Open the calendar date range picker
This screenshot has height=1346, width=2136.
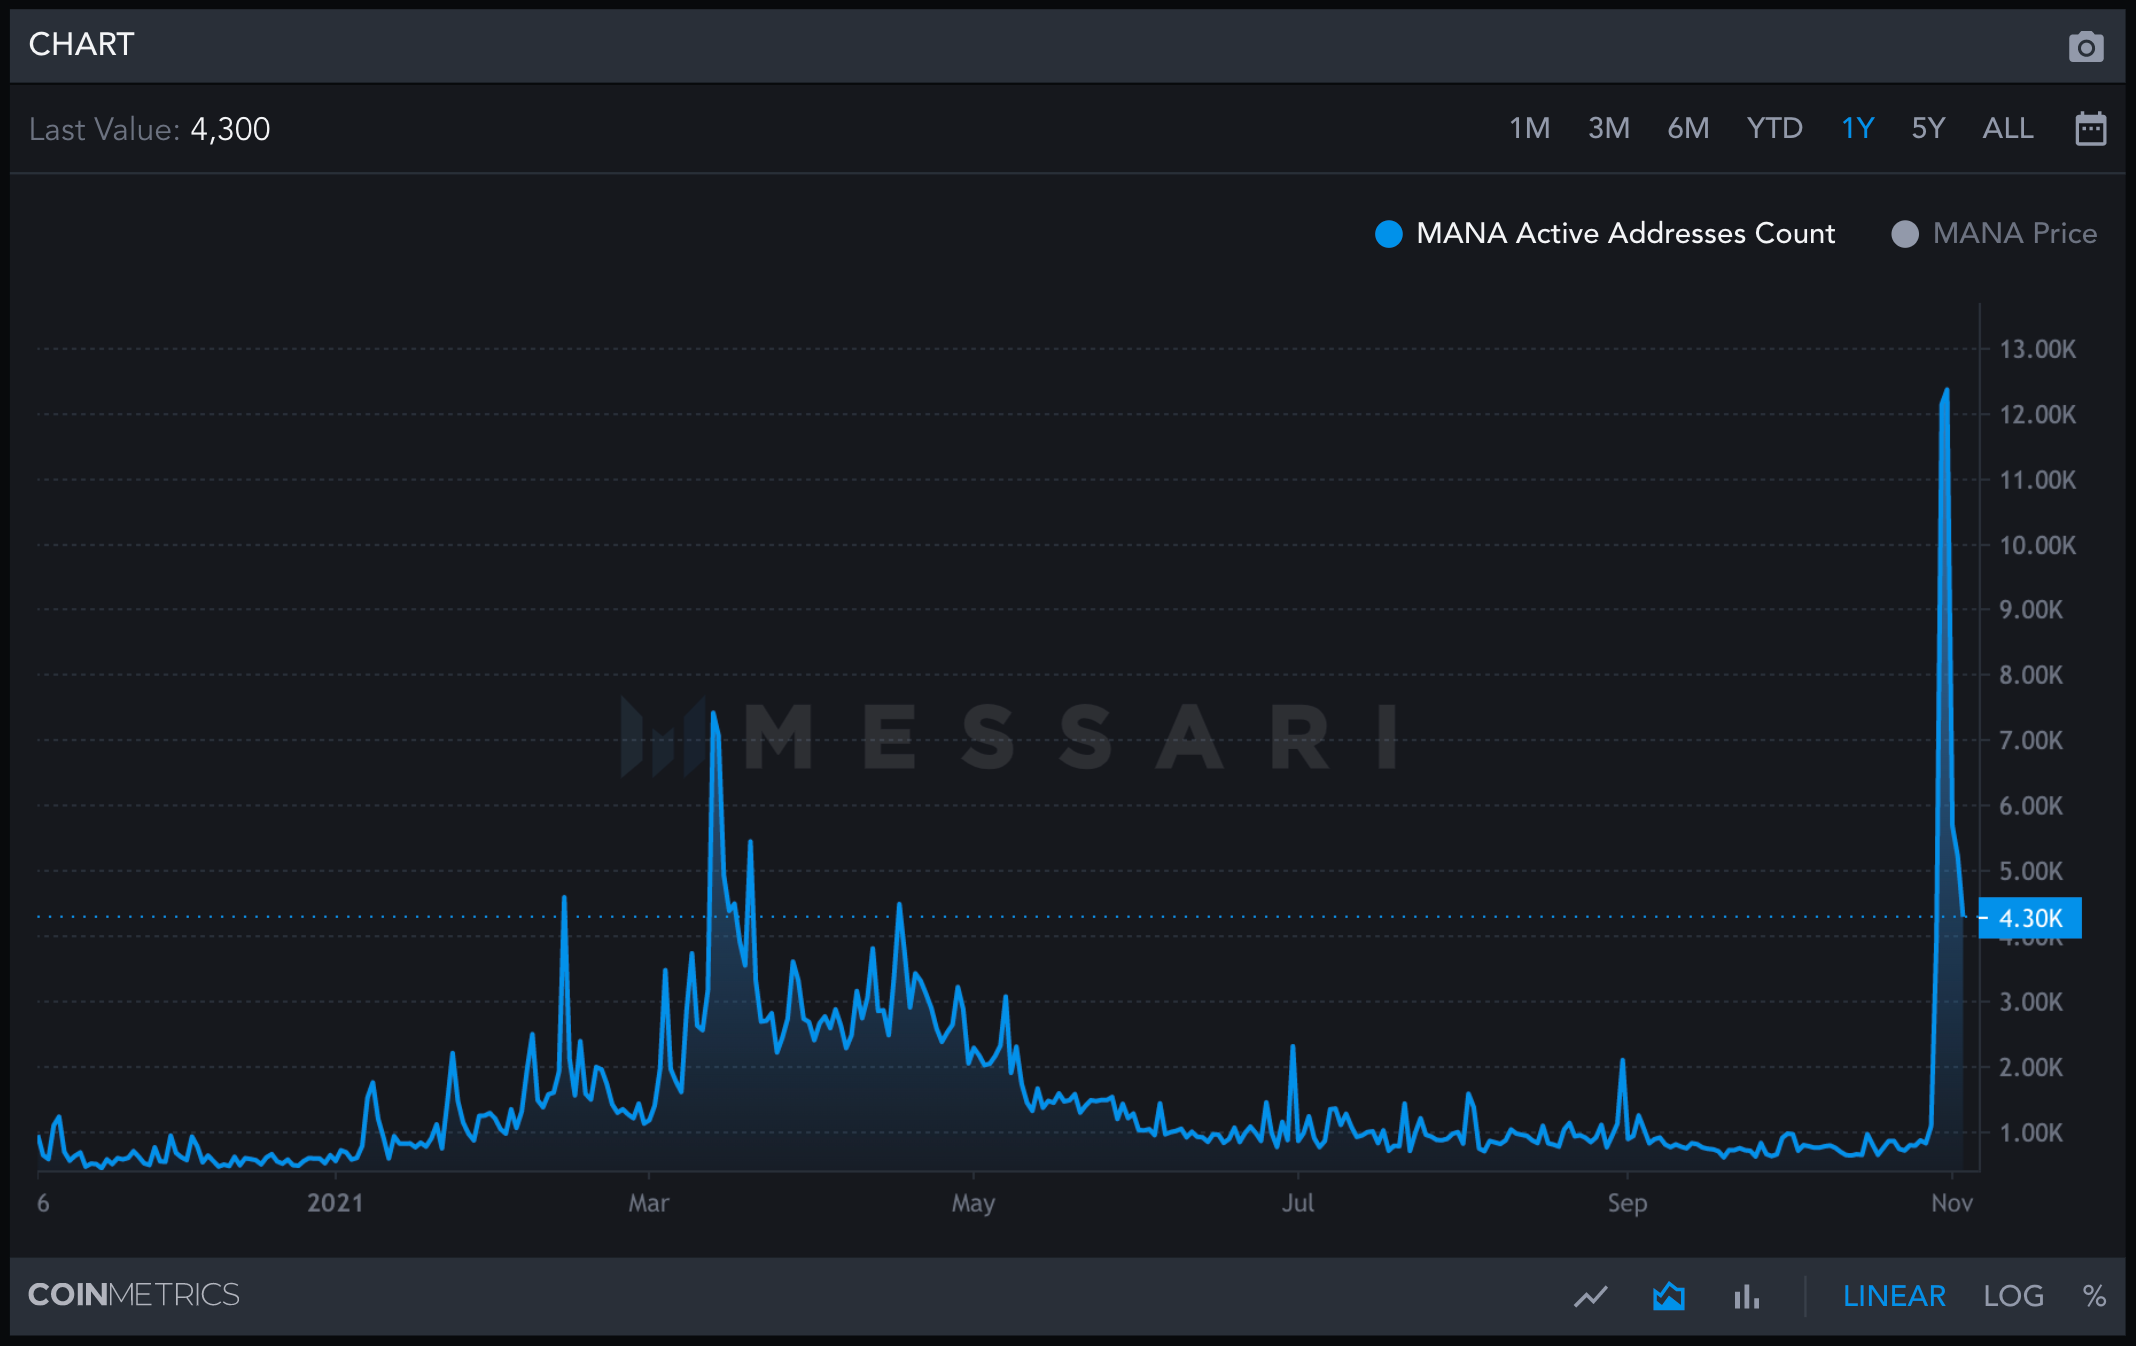(x=2090, y=129)
